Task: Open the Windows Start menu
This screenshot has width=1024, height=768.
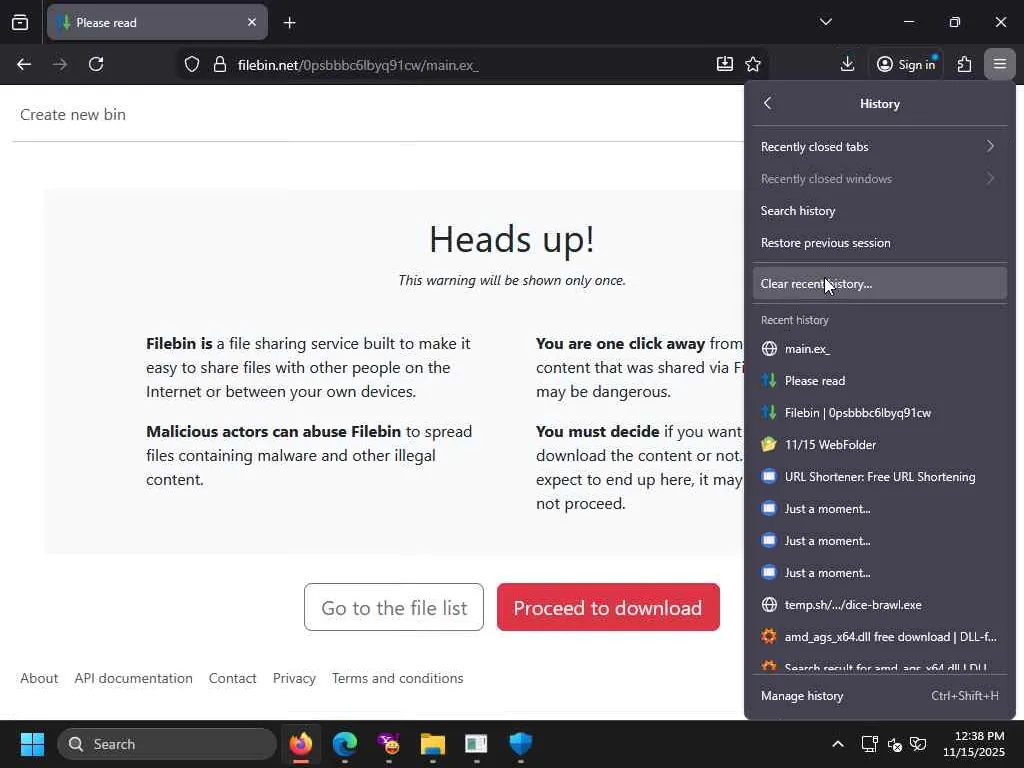Action: pos(32,744)
